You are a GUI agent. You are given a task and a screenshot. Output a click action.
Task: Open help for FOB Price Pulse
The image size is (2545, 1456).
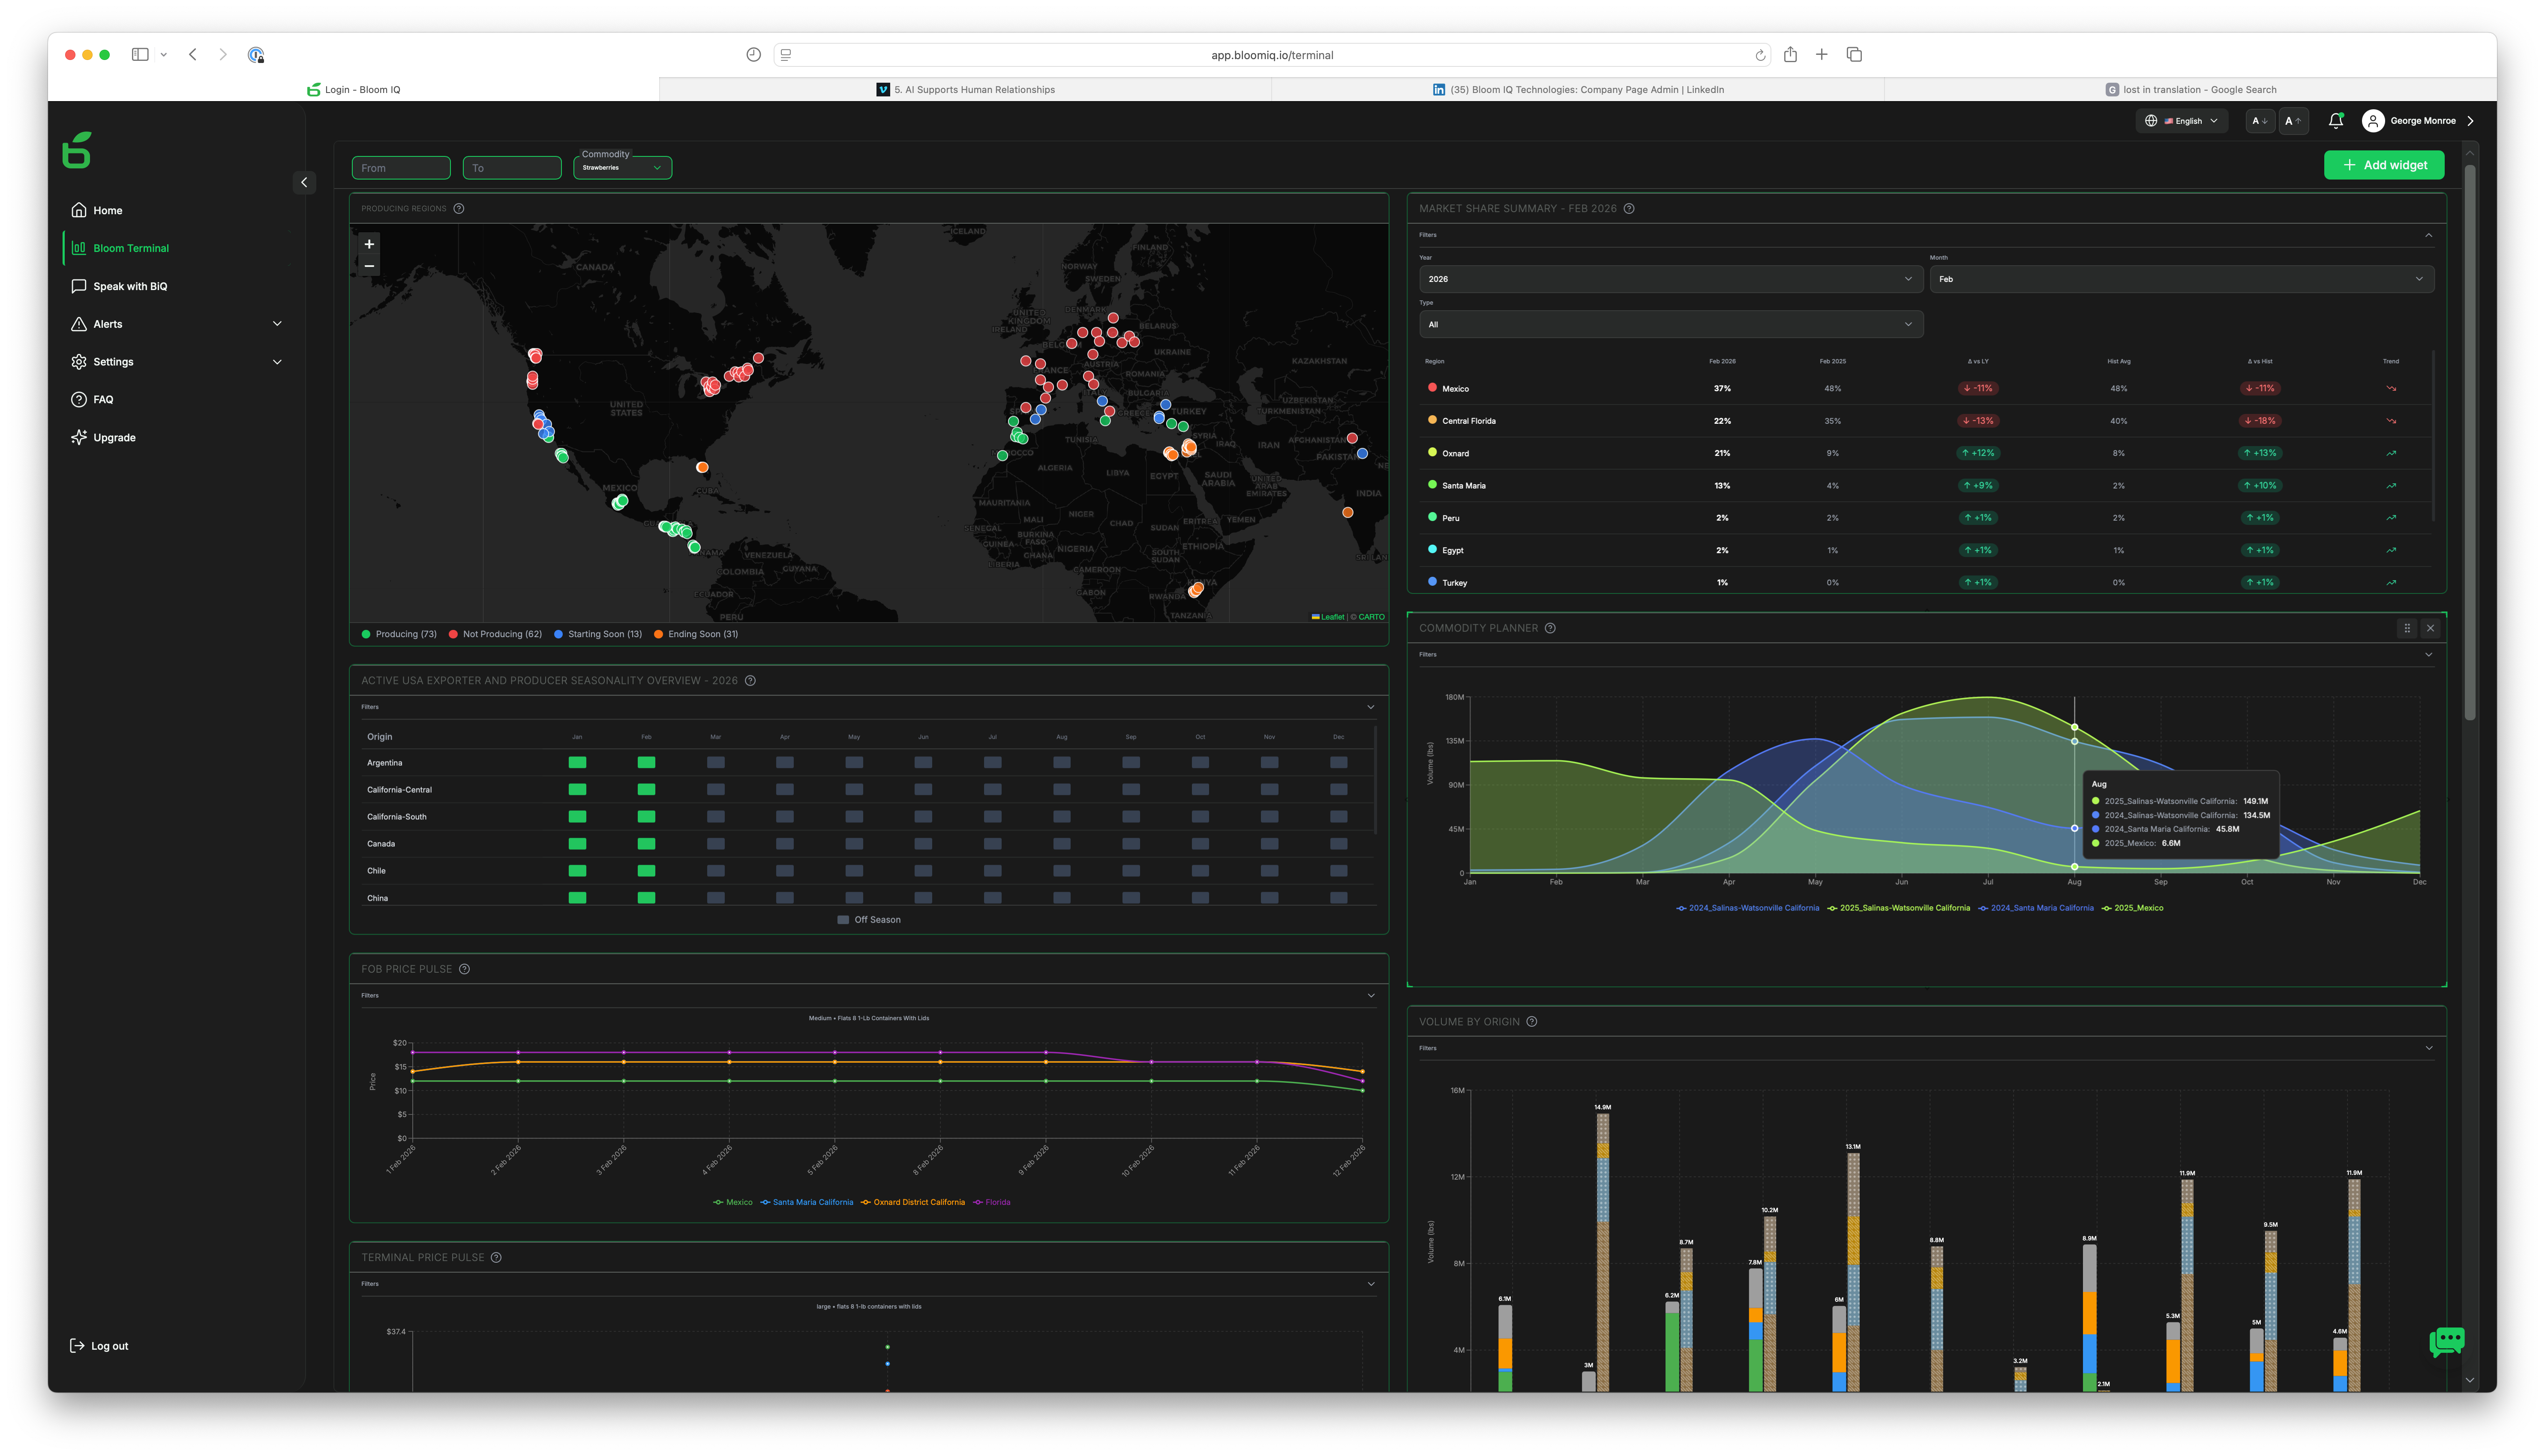464,969
